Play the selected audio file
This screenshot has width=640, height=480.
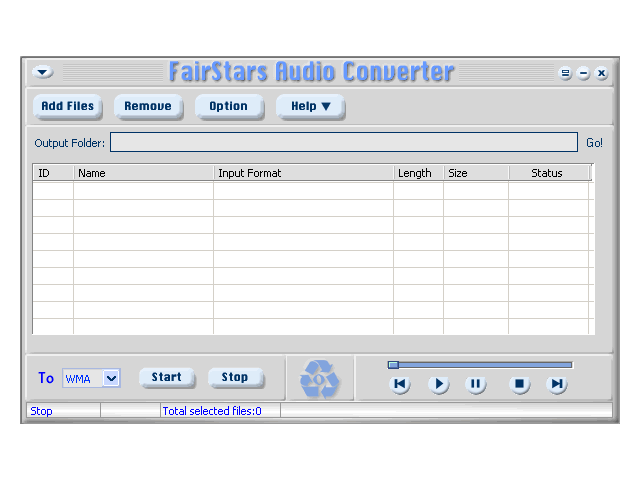coord(439,384)
